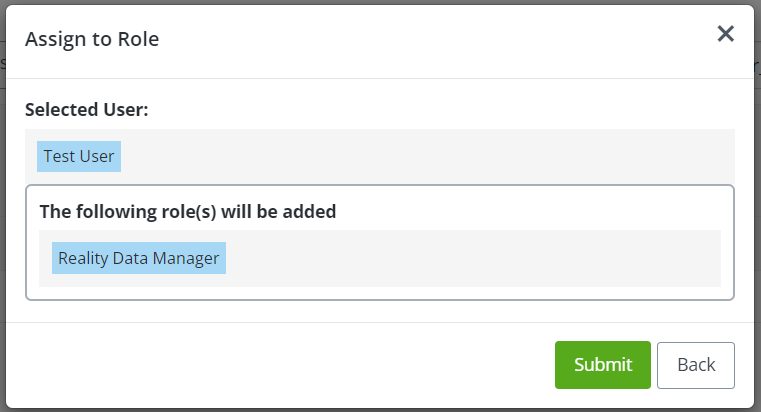
Task: Click the word added in the roles heading
Action: point(310,212)
